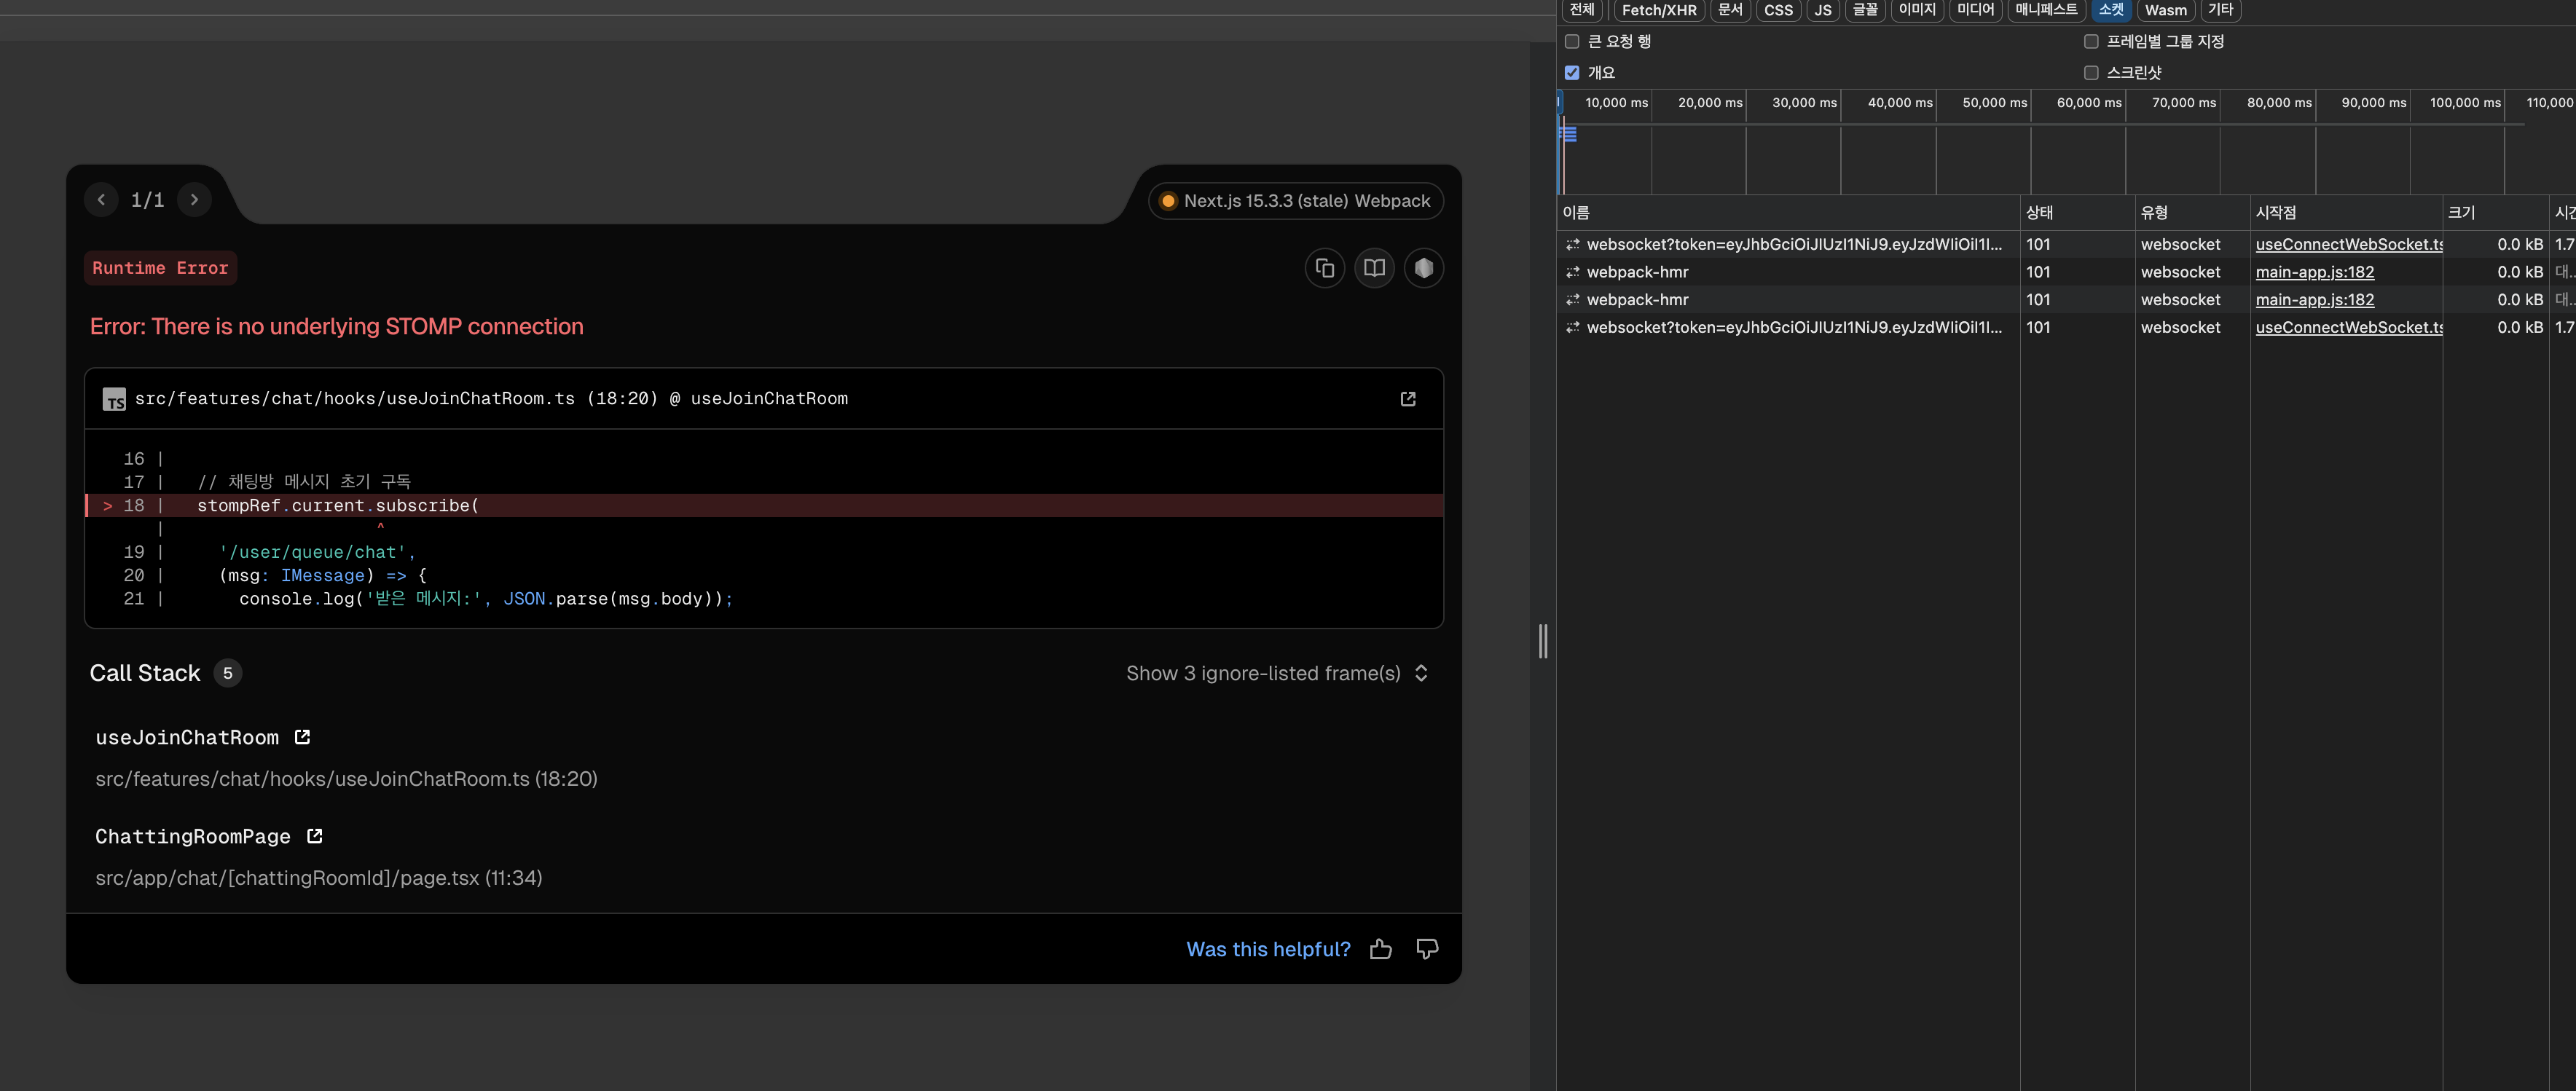
Task: Copy the error stack trace icon
Action: click(x=1325, y=268)
